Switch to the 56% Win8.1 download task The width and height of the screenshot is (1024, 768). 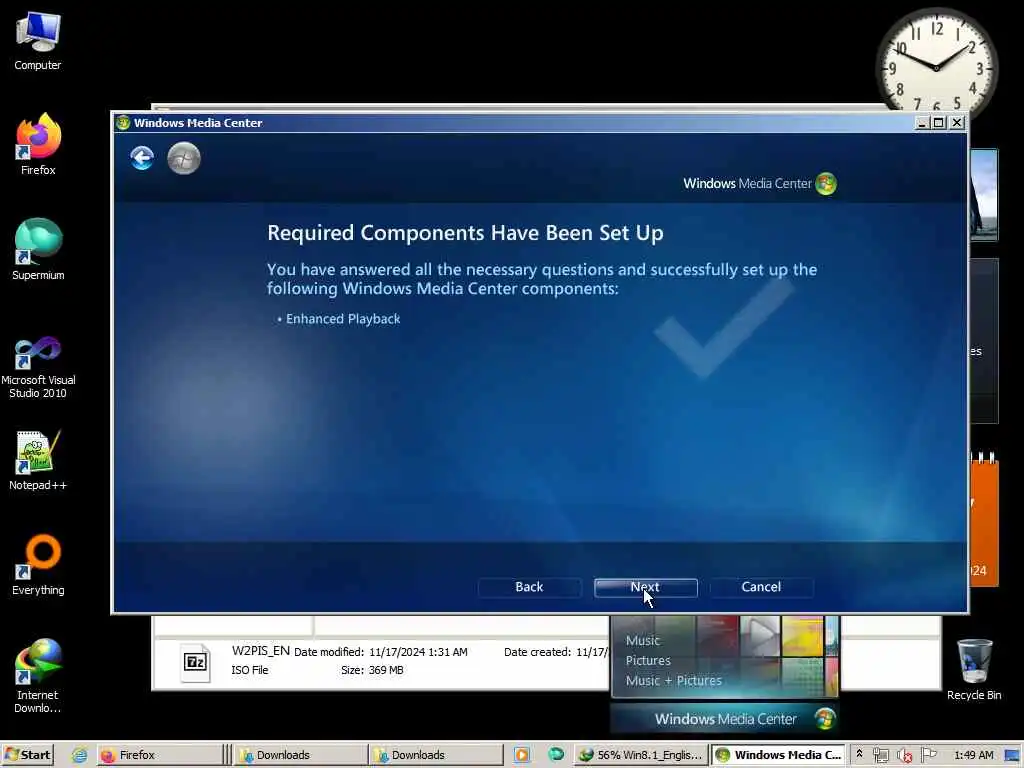tap(641, 755)
